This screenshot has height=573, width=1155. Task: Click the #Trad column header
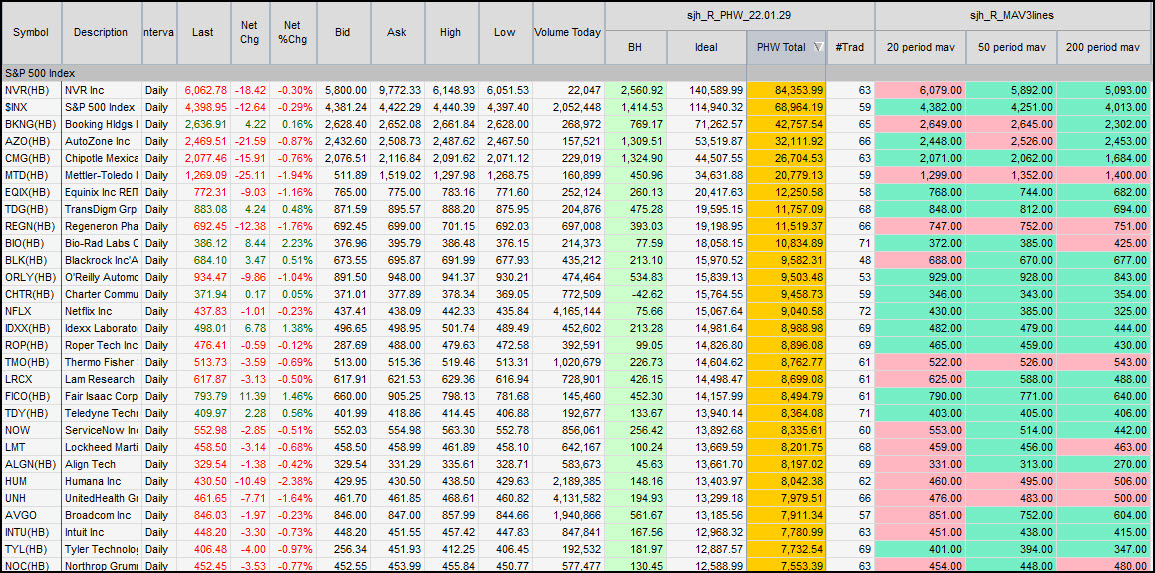point(850,47)
